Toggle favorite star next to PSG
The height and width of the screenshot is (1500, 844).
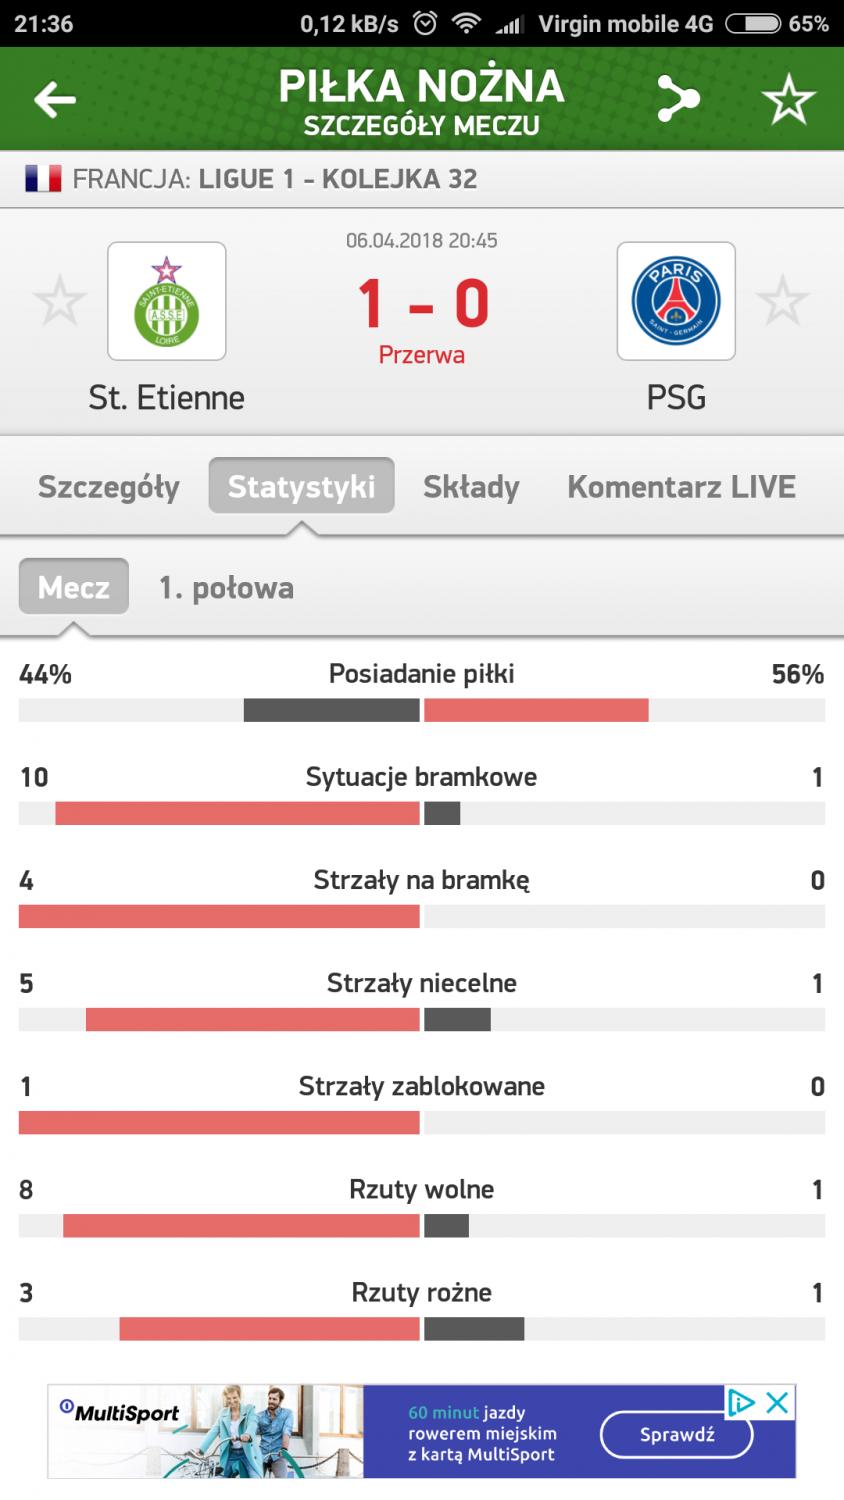pyautogui.click(x=782, y=301)
